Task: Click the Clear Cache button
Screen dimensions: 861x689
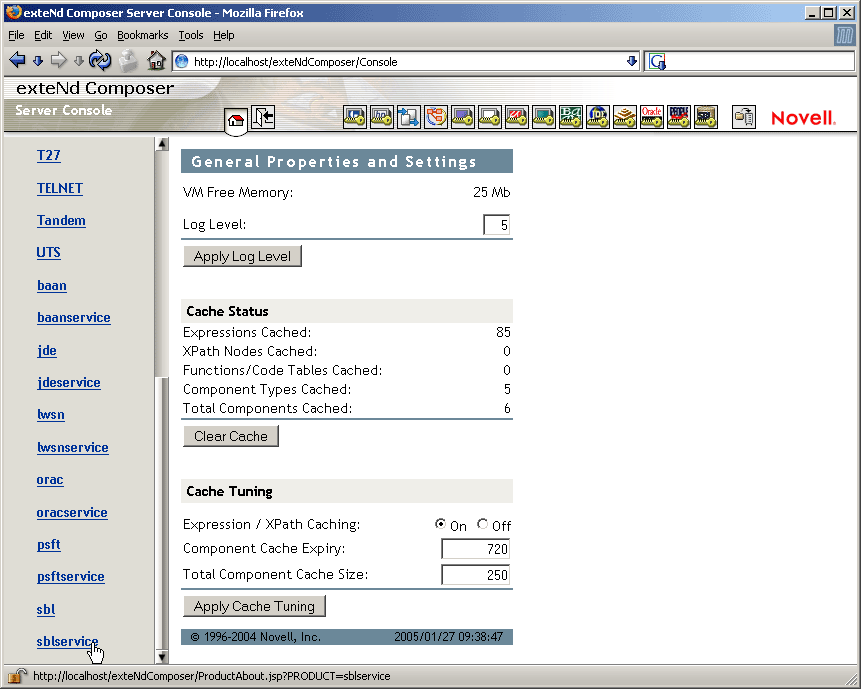Action: click(x=231, y=436)
